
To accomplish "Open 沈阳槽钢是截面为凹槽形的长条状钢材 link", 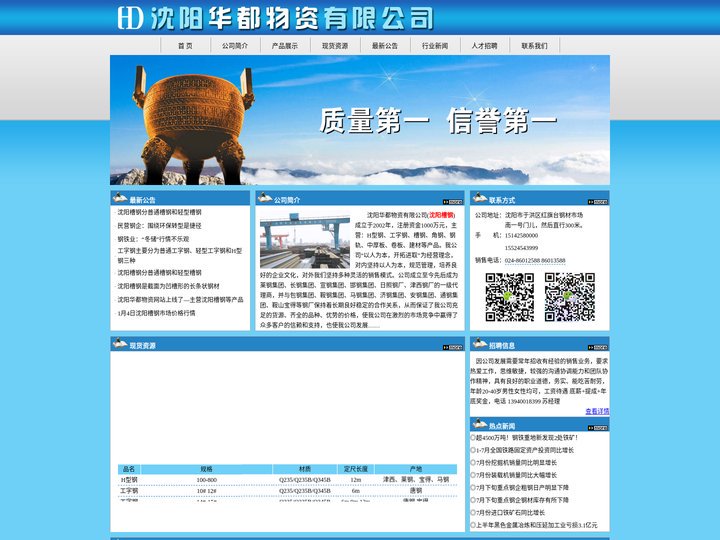I will click(168, 286).
